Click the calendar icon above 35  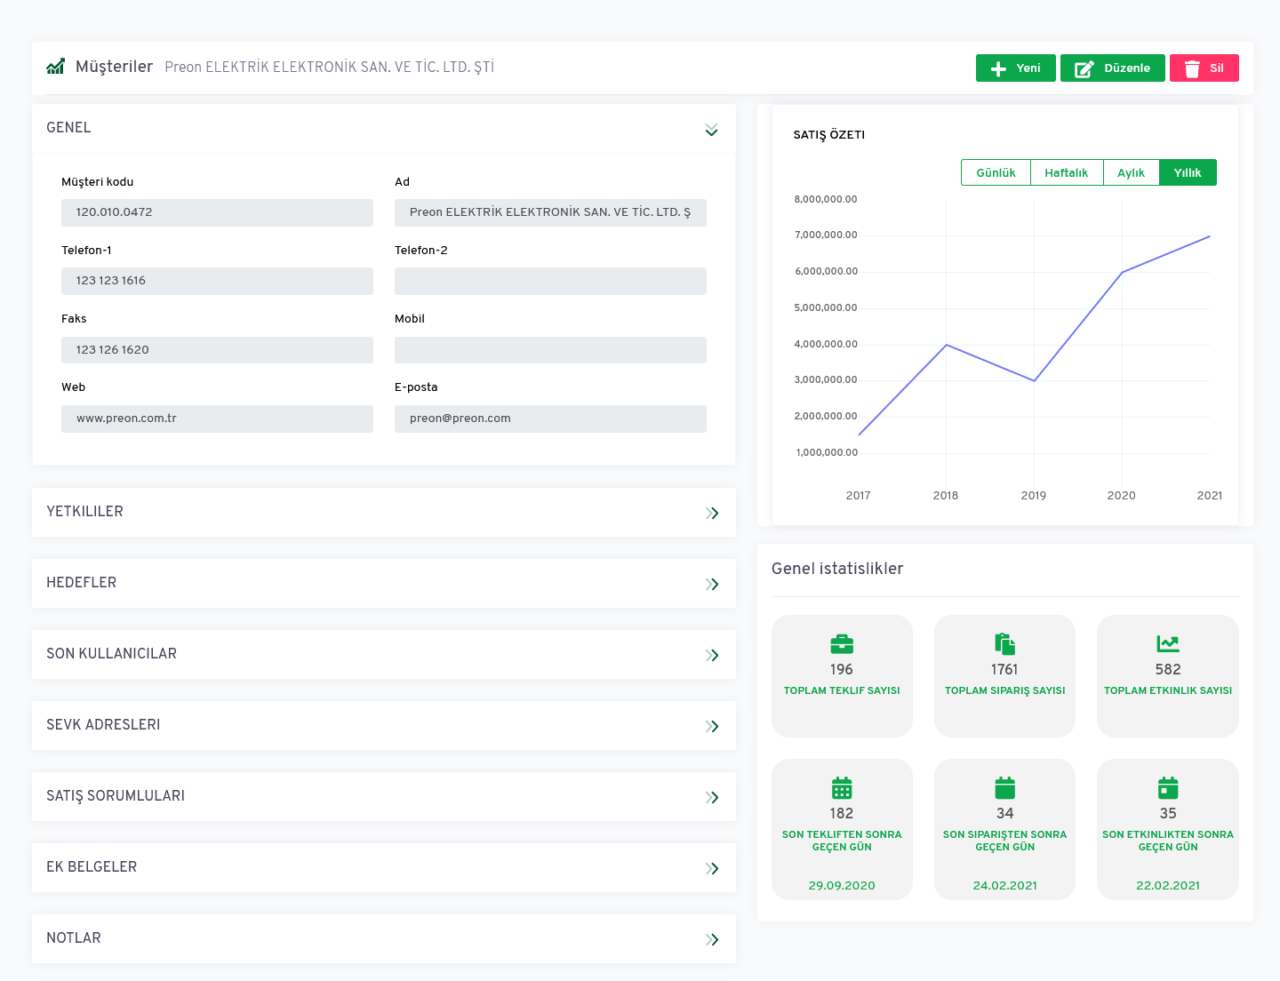pyautogui.click(x=1168, y=788)
